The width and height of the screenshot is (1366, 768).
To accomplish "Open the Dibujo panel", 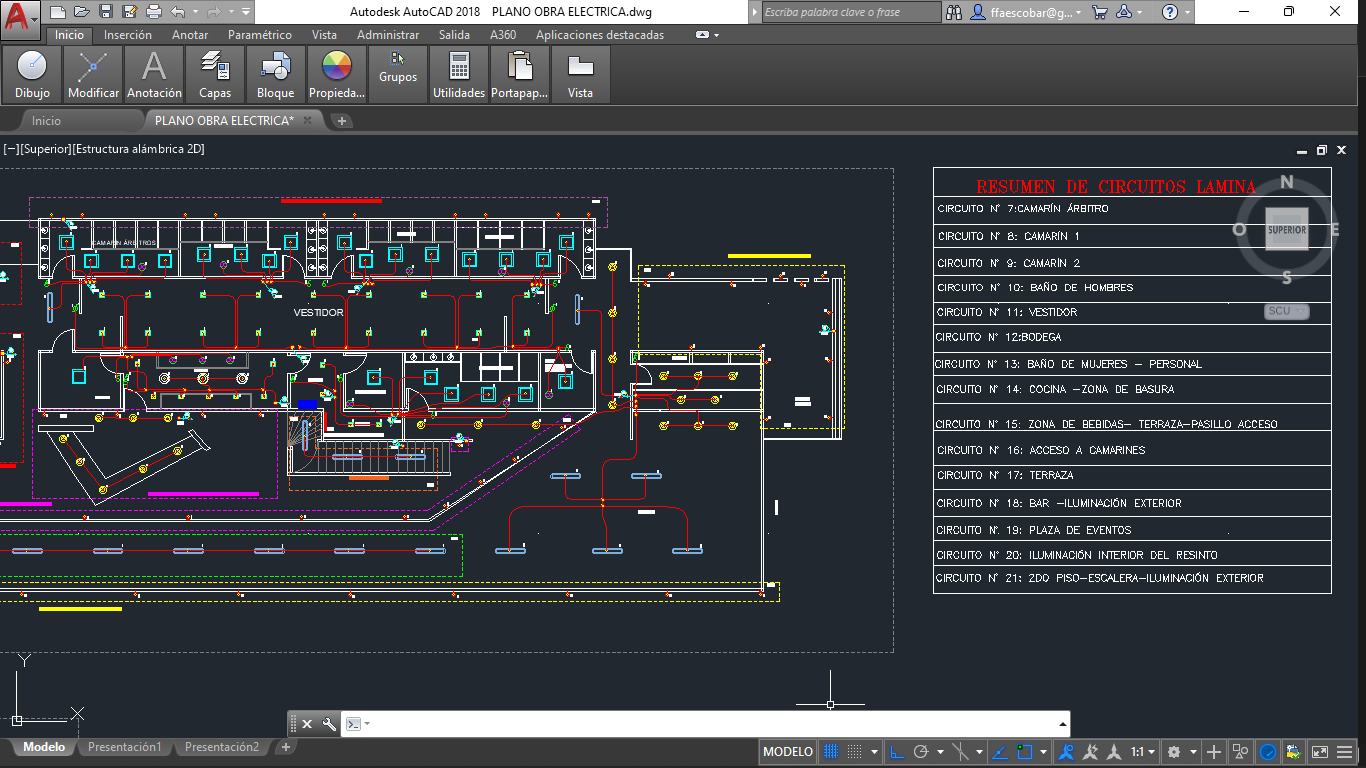I will 32,75.
